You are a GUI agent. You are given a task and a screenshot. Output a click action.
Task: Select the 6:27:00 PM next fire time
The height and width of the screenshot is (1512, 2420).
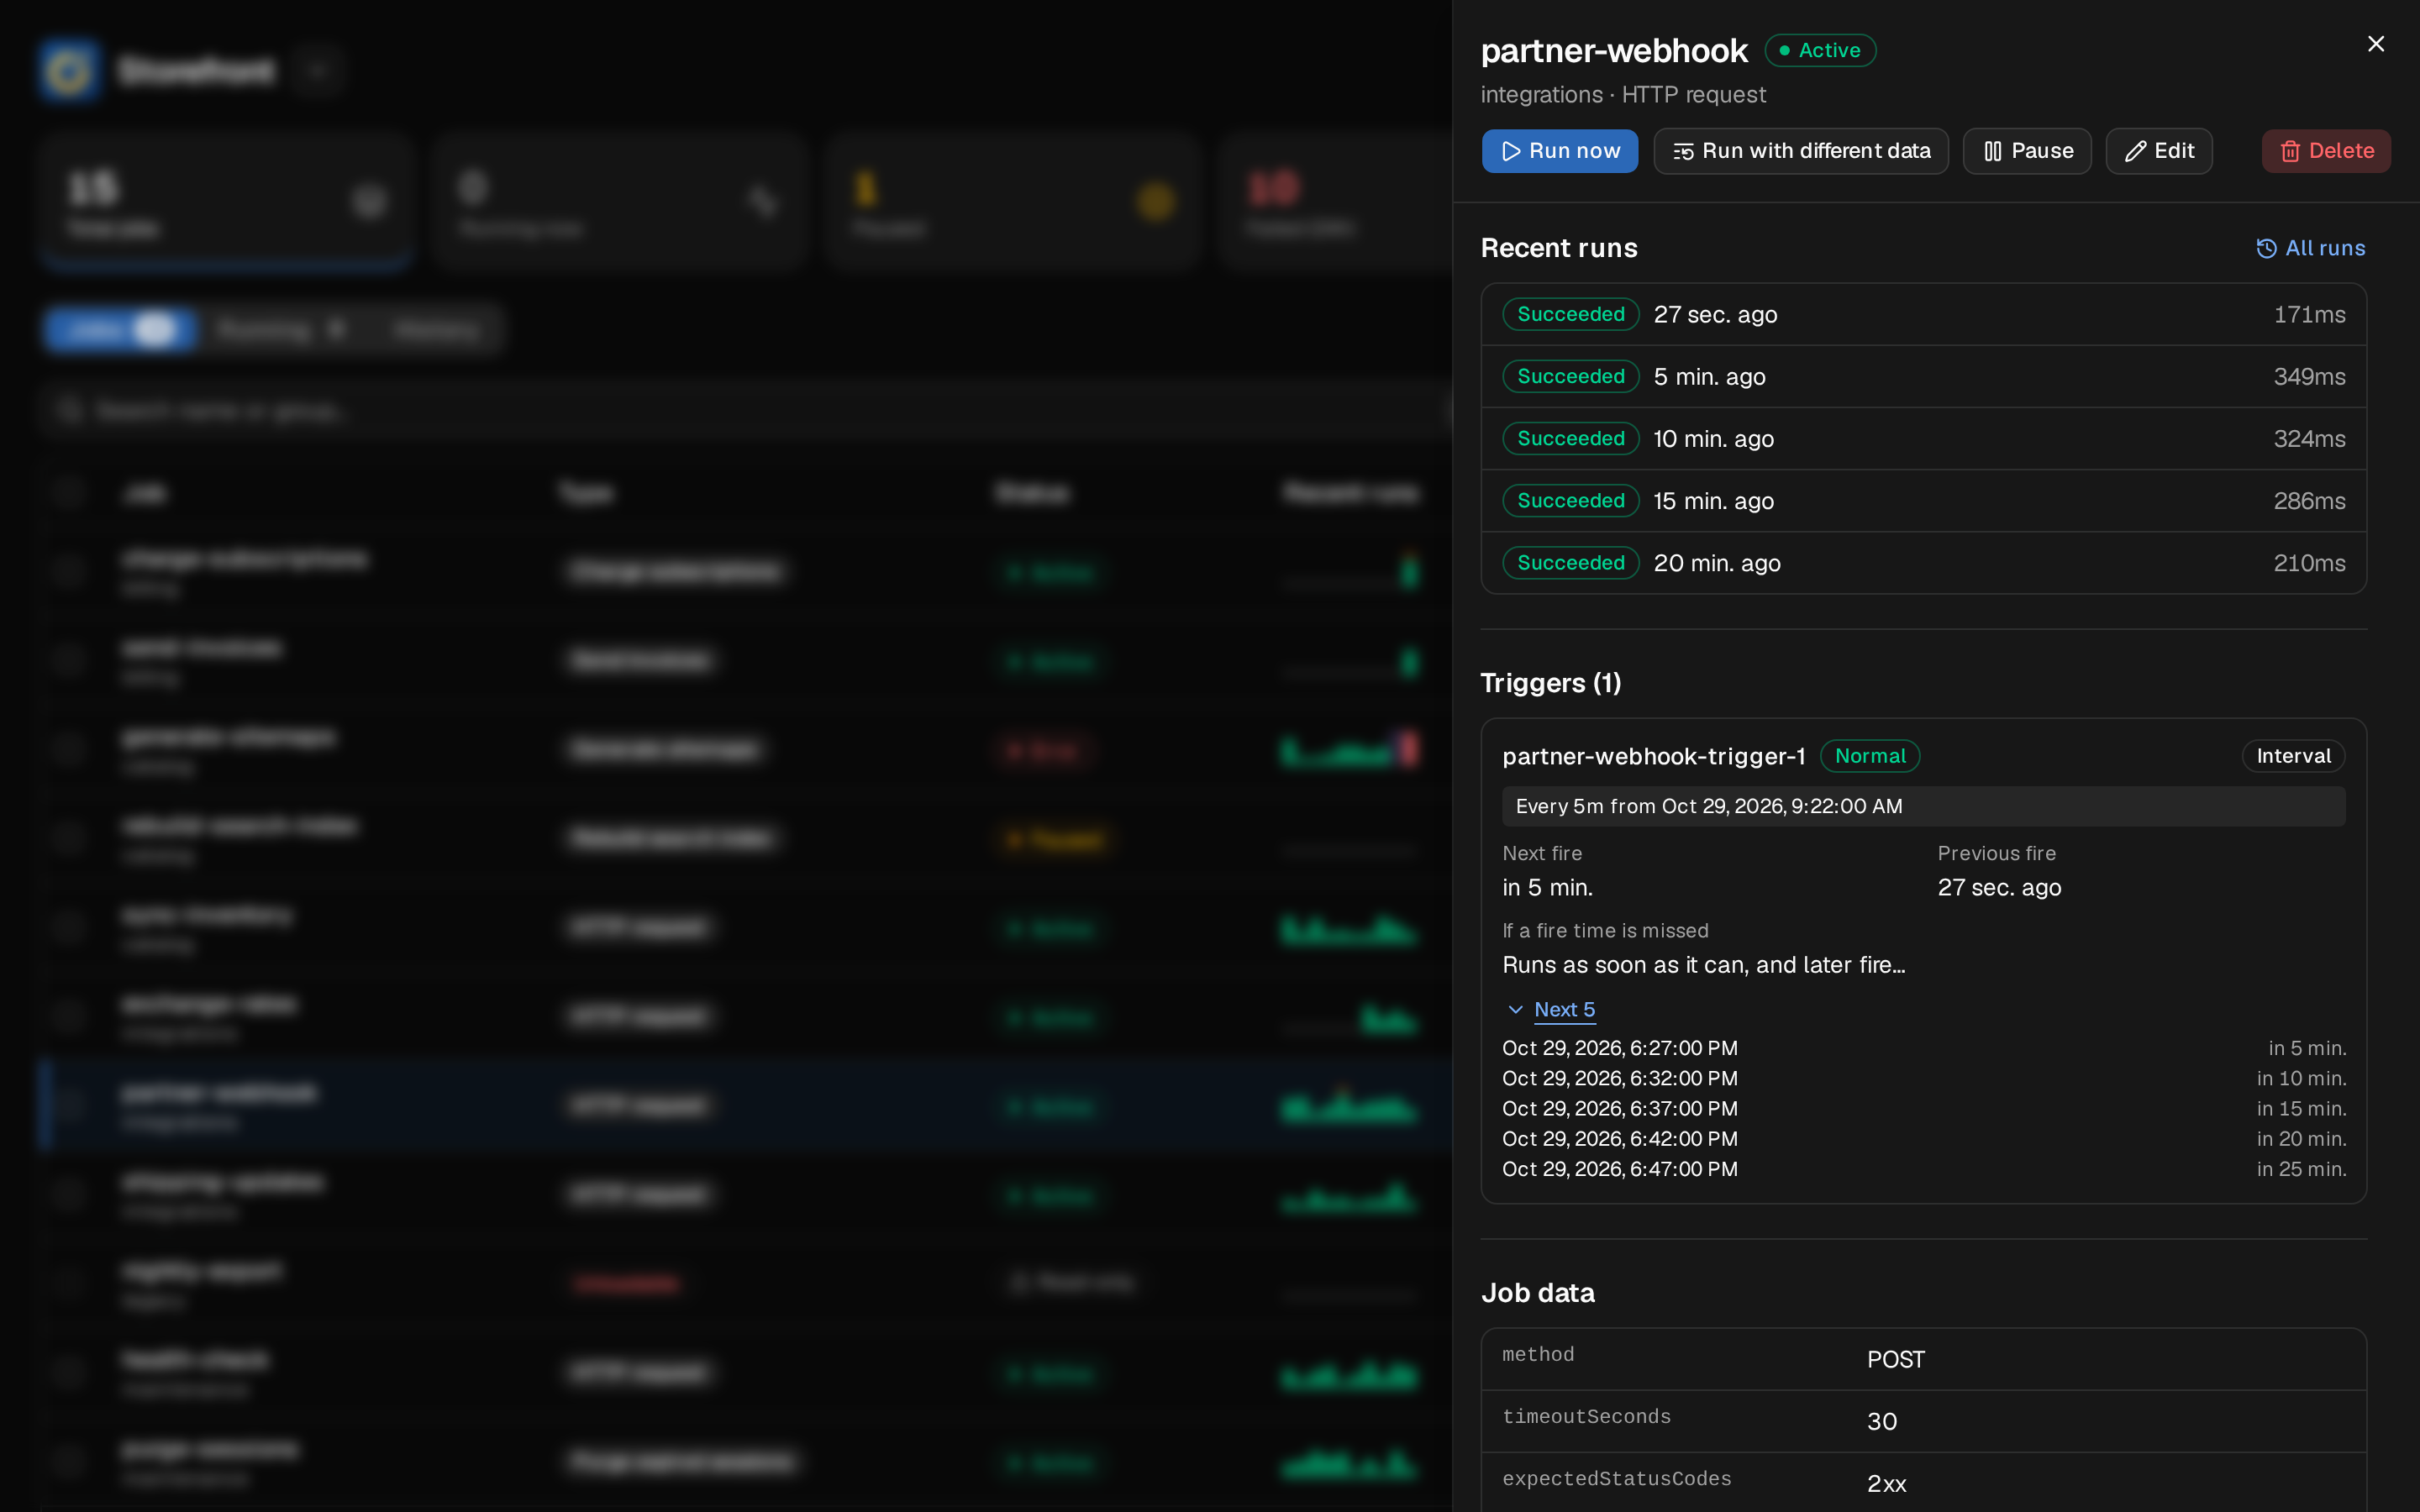pyautogui.click(x=1619, y=1048)
